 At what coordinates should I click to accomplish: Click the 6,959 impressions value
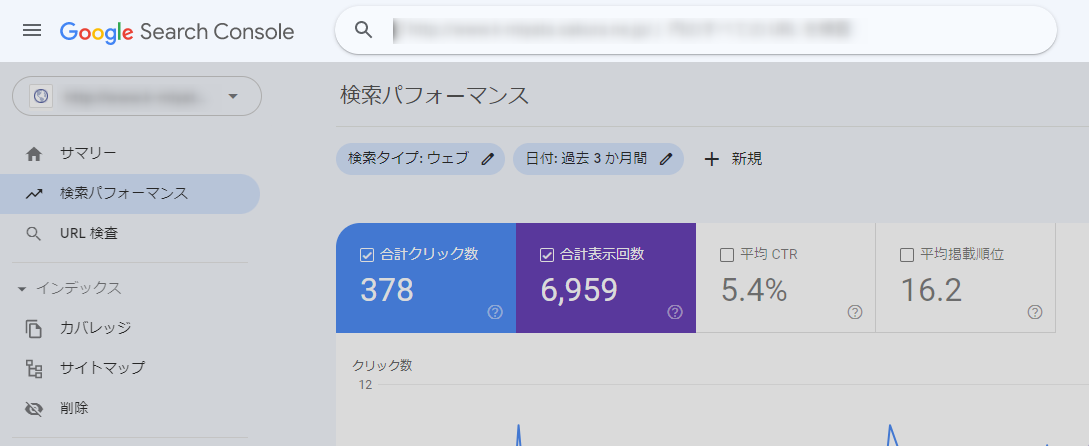(x=579, y=290)
